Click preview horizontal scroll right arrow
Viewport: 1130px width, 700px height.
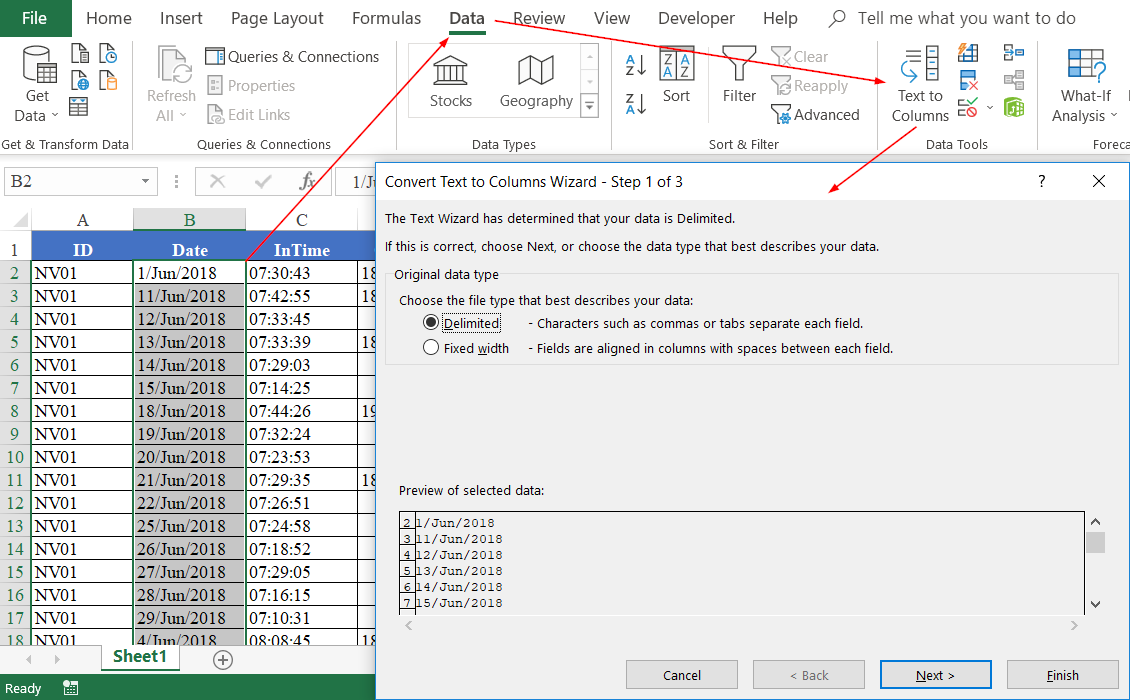pos(1074,625)
